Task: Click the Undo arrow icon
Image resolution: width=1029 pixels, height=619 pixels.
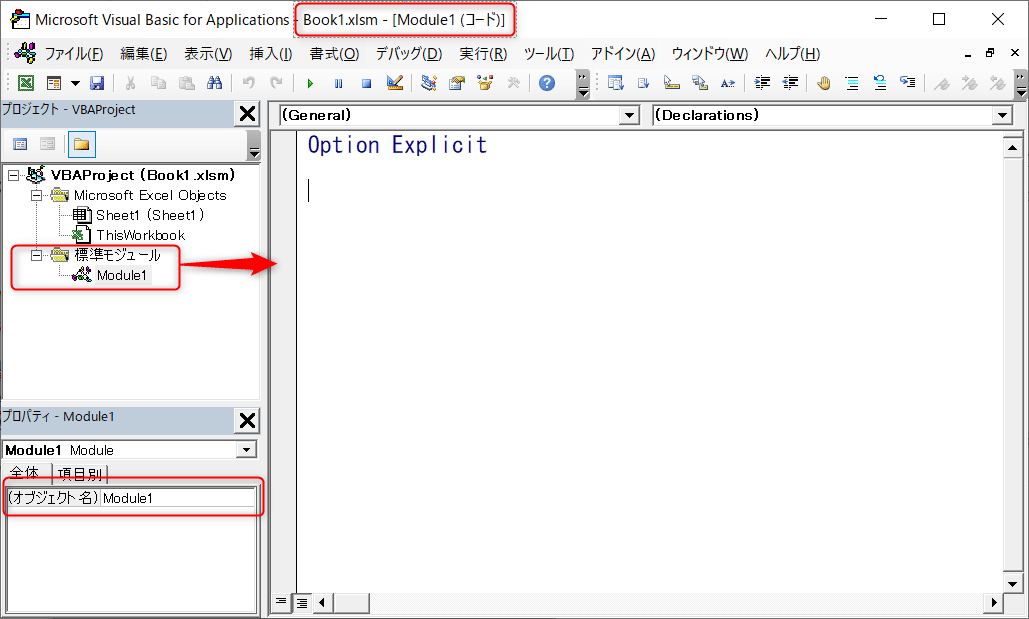Action: pyautogui.click(x=248, y=83)
